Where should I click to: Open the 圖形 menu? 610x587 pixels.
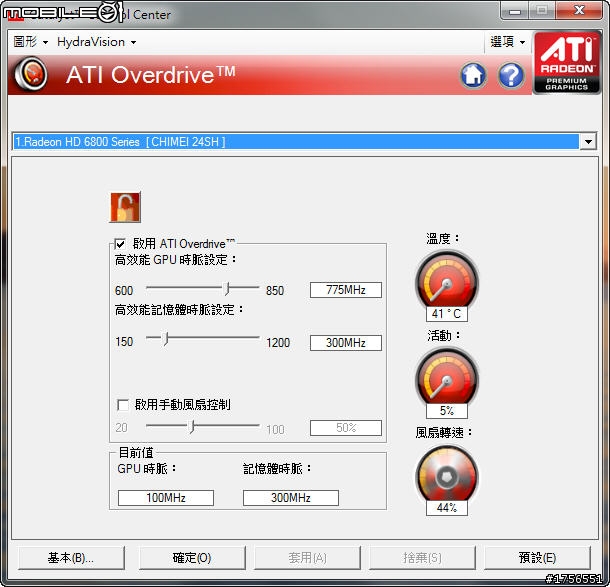(30, 42)
